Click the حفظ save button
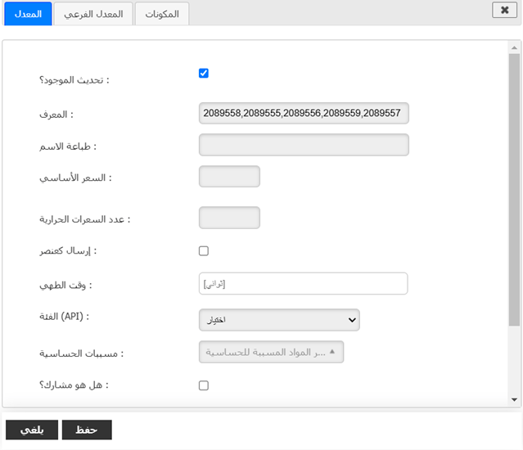 (87, 430)
